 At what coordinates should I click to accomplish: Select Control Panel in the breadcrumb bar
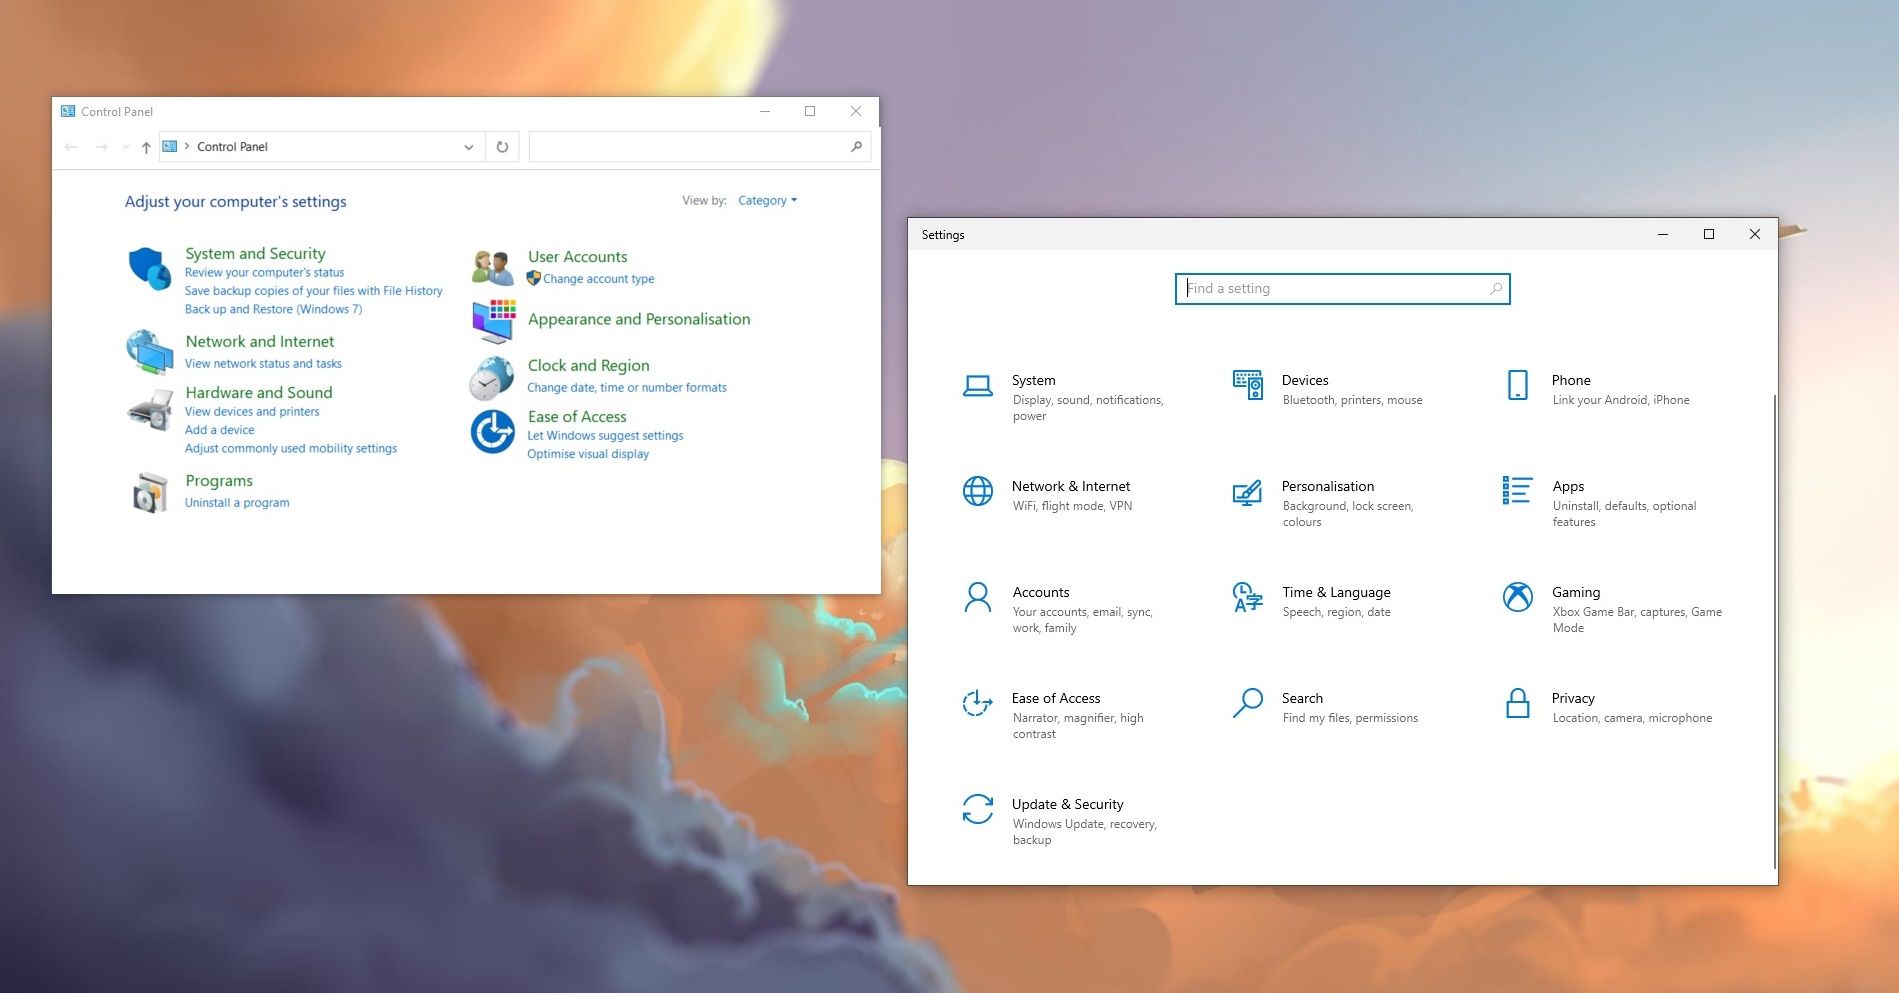pyautogui.click(x=231, y=146)
